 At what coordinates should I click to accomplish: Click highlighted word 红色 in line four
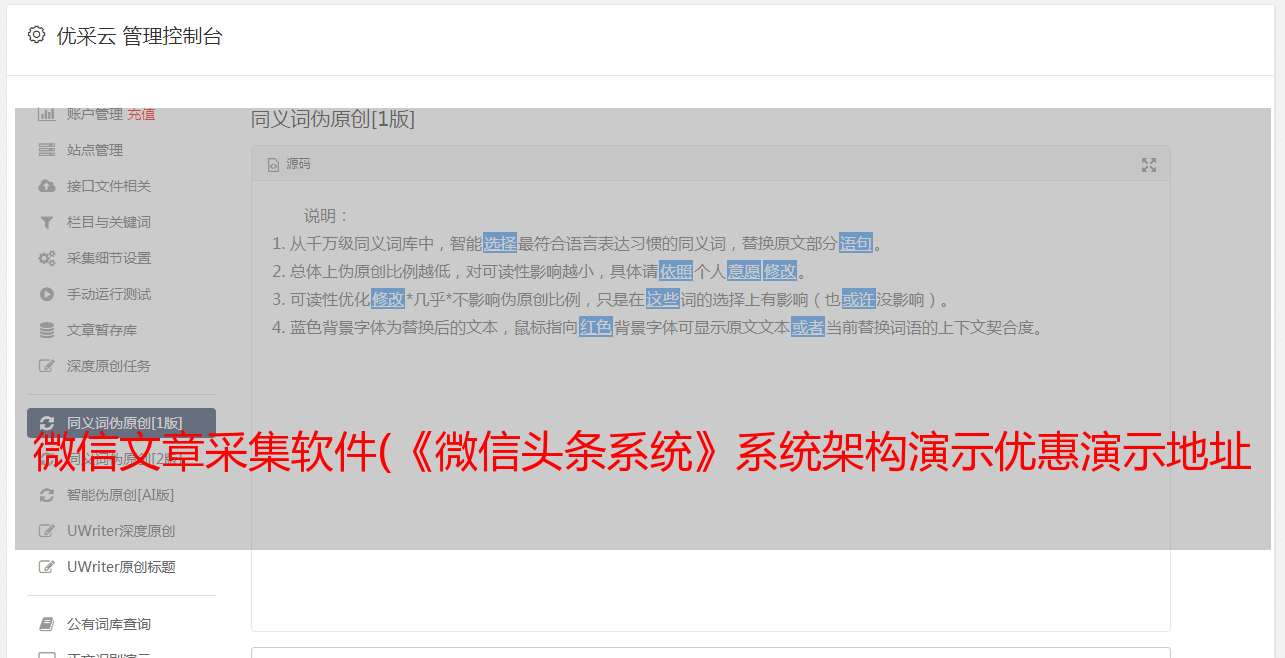coord(596,327)
